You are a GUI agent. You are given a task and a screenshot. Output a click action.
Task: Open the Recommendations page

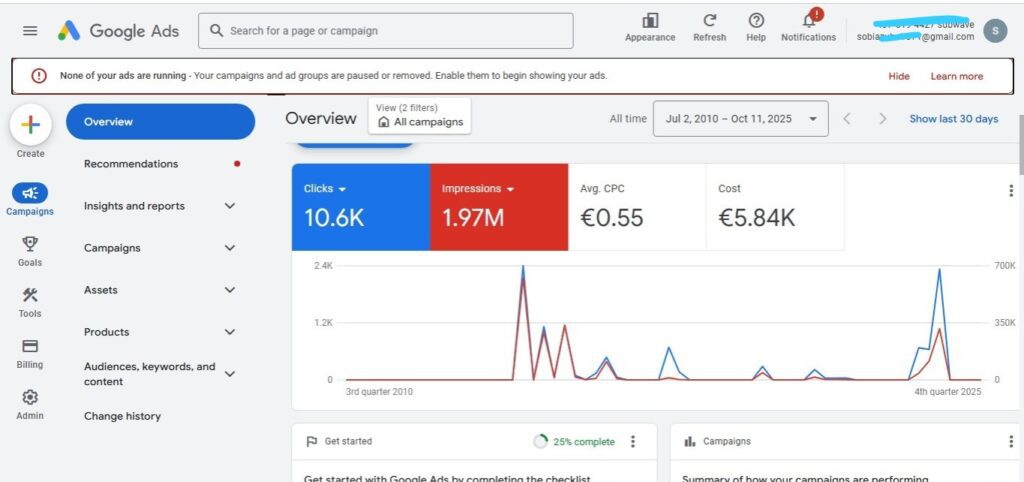point(131,164)
